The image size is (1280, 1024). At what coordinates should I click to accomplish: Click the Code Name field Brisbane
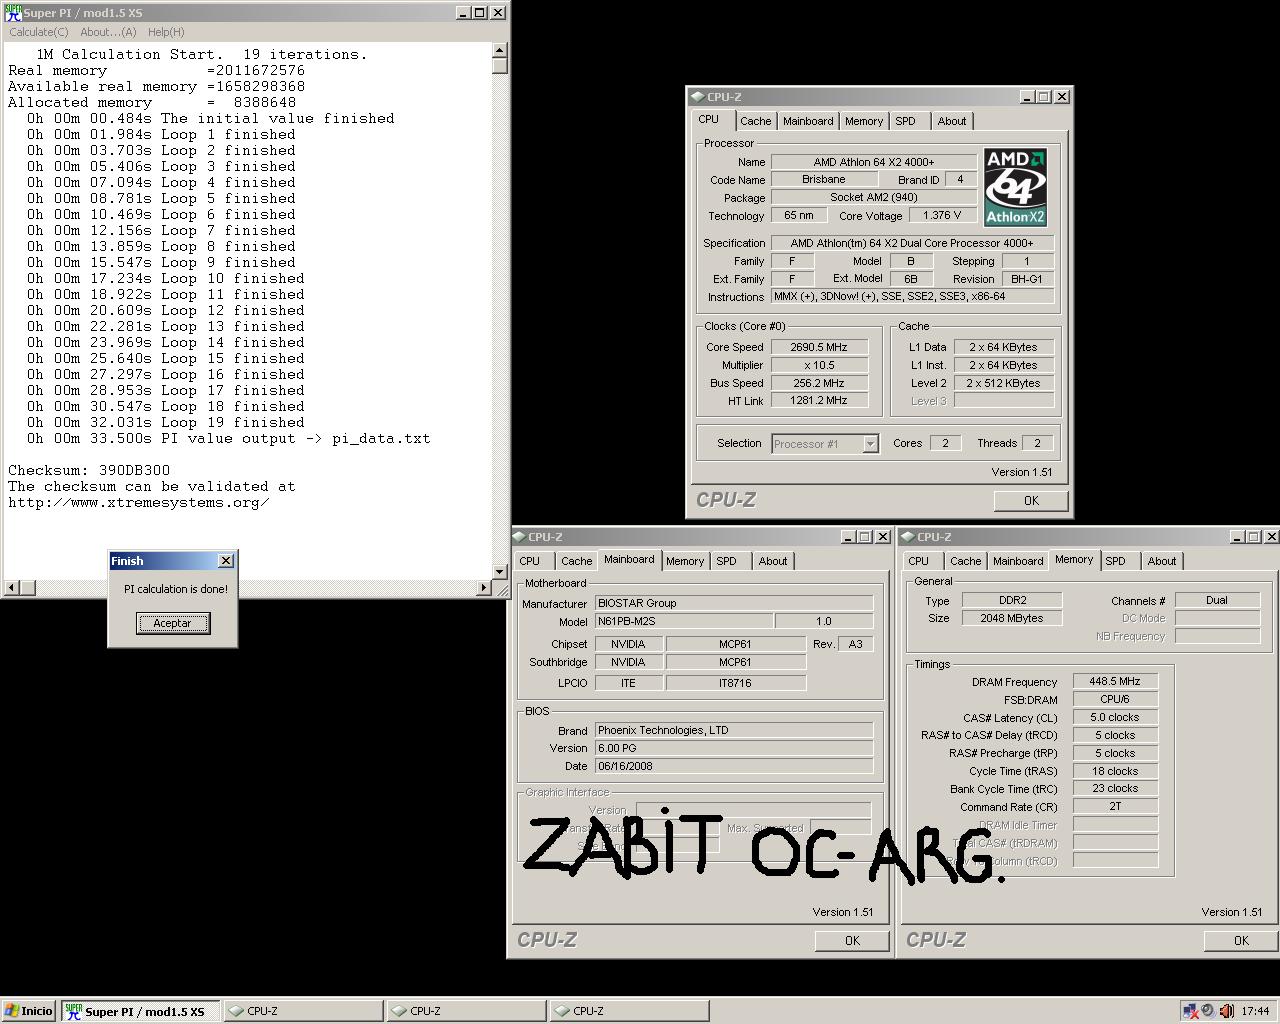(x=824, y=180)
